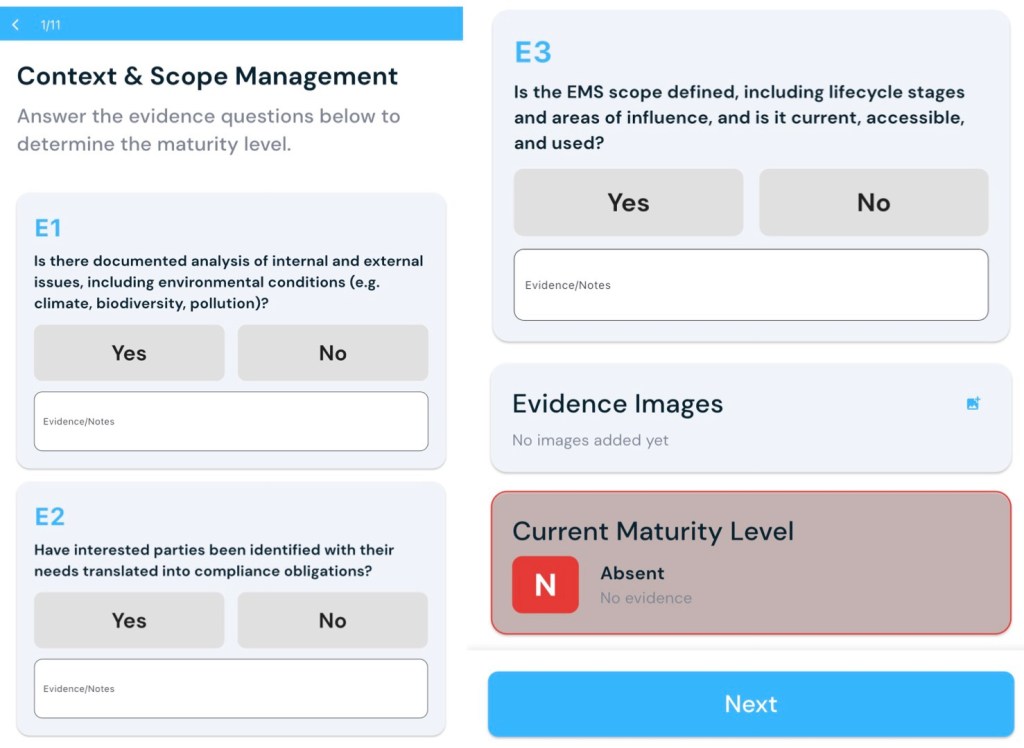1024x748 pixels.
Task: Select Yes for question E3
Action: 628,202
